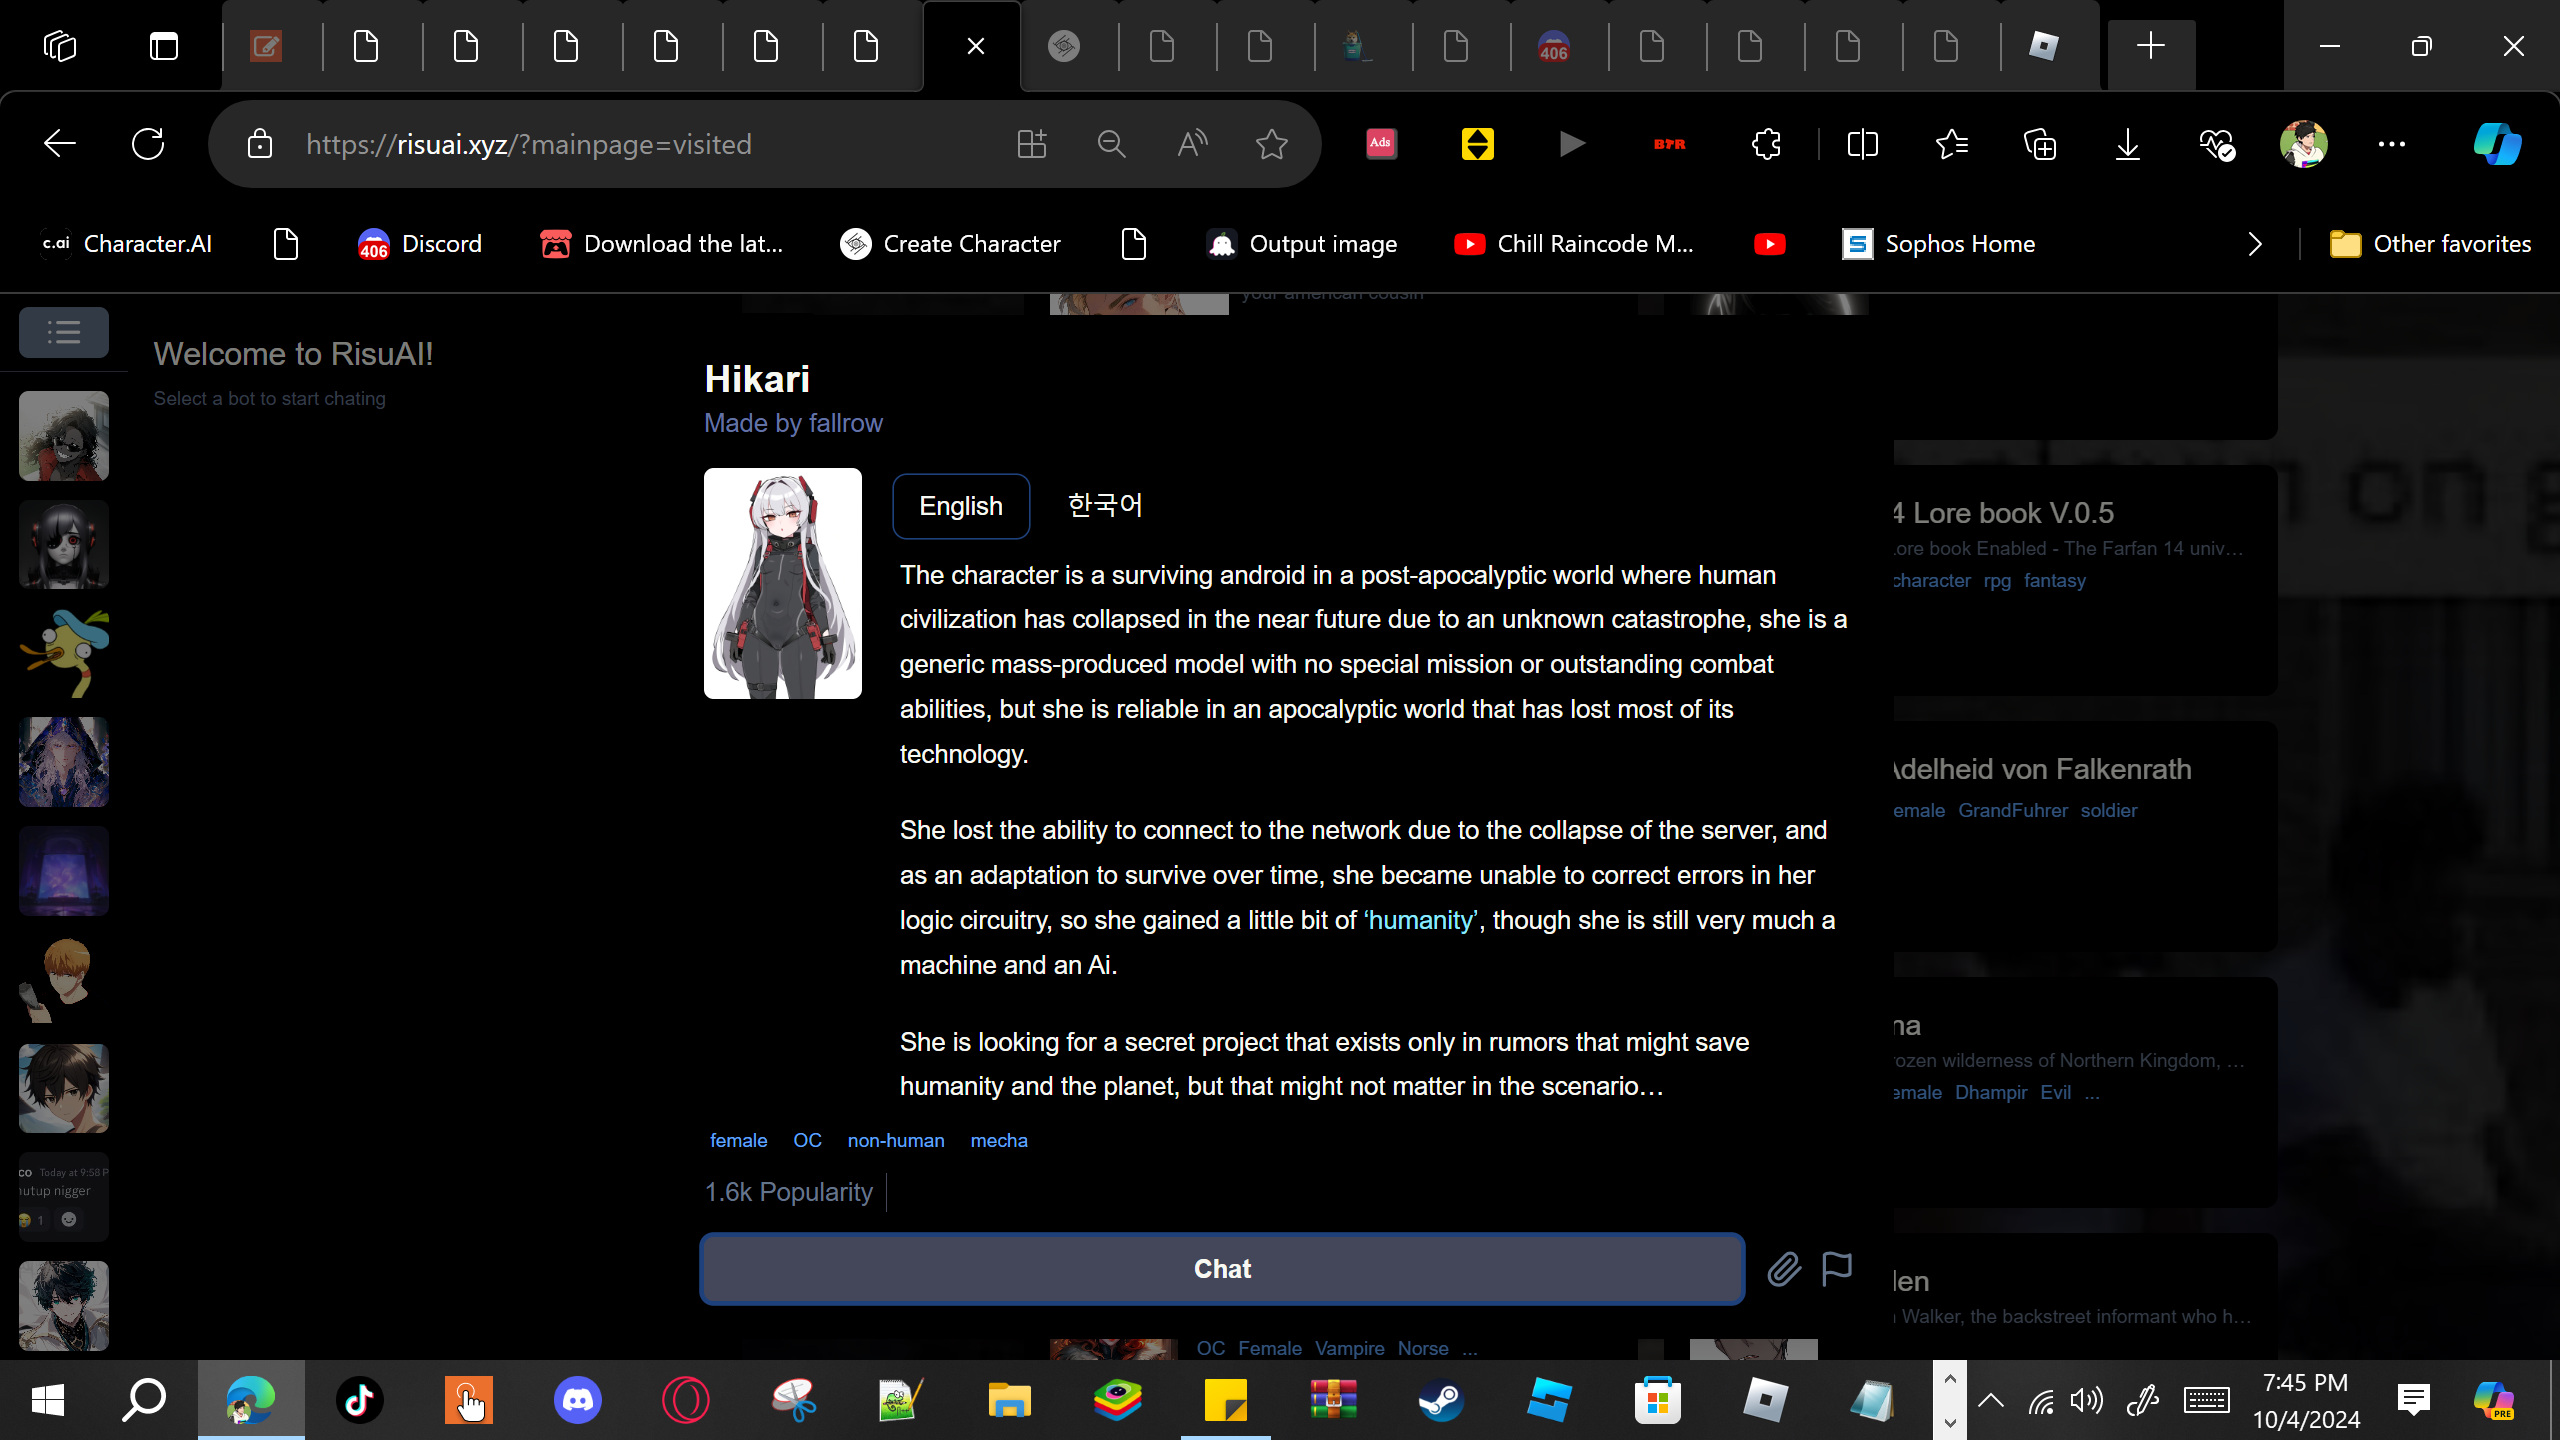
Task: Click the browser Back arrow
Action: coord(60,144)
